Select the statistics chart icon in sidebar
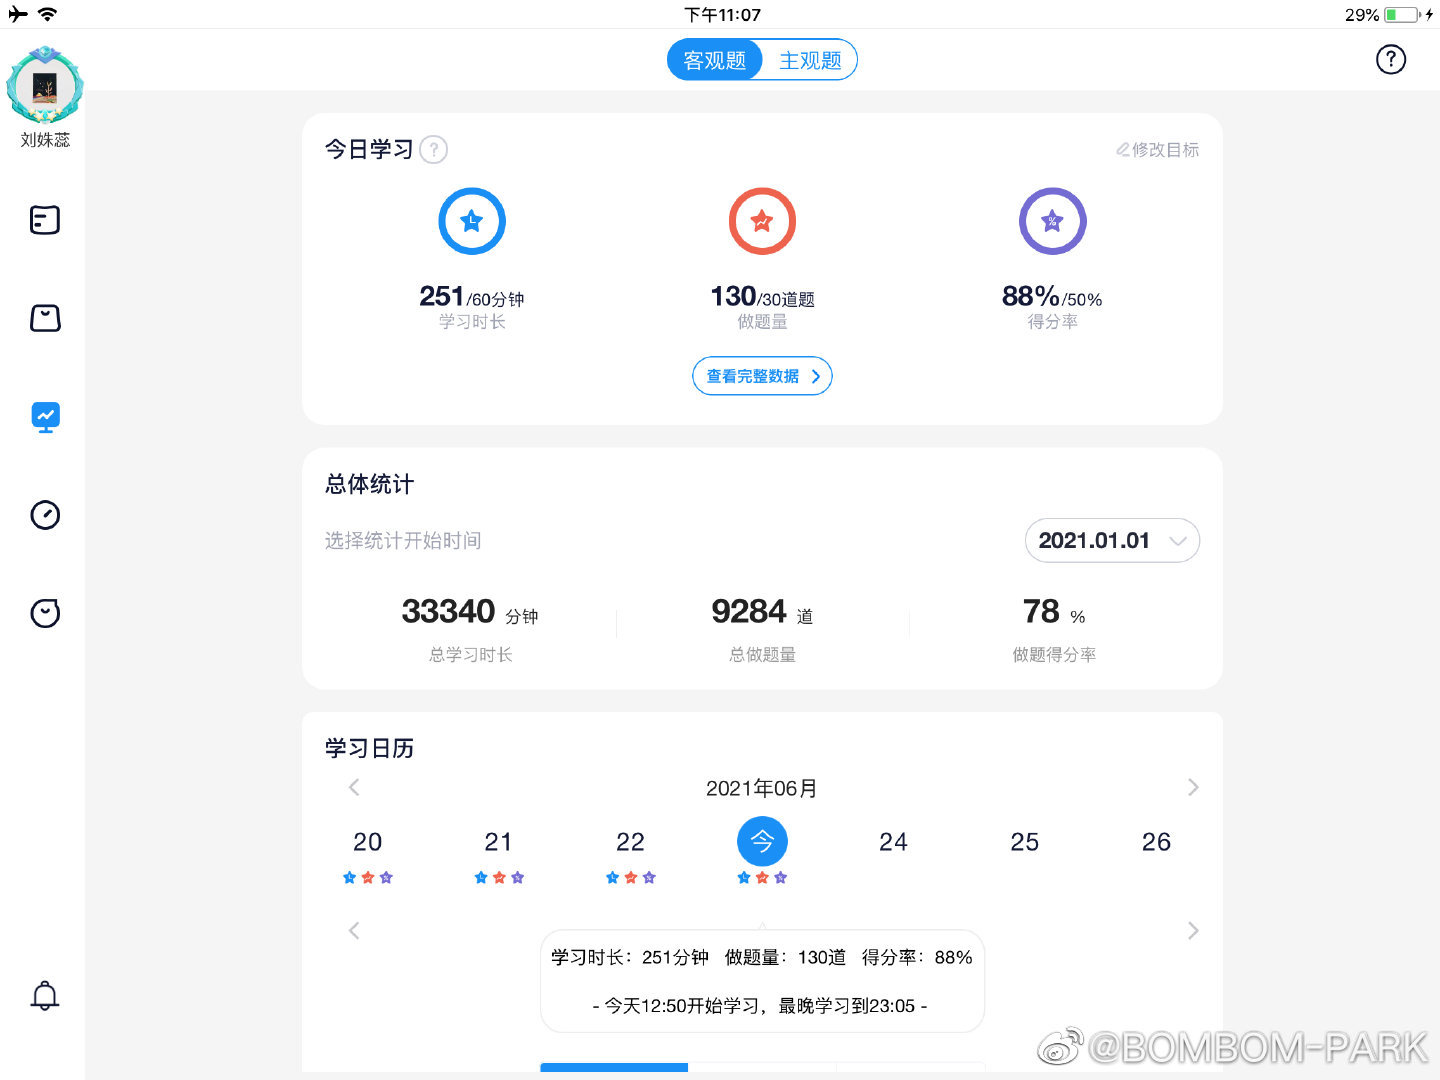This screenshot has width=1440, height=1080. [x=45, y=416]
